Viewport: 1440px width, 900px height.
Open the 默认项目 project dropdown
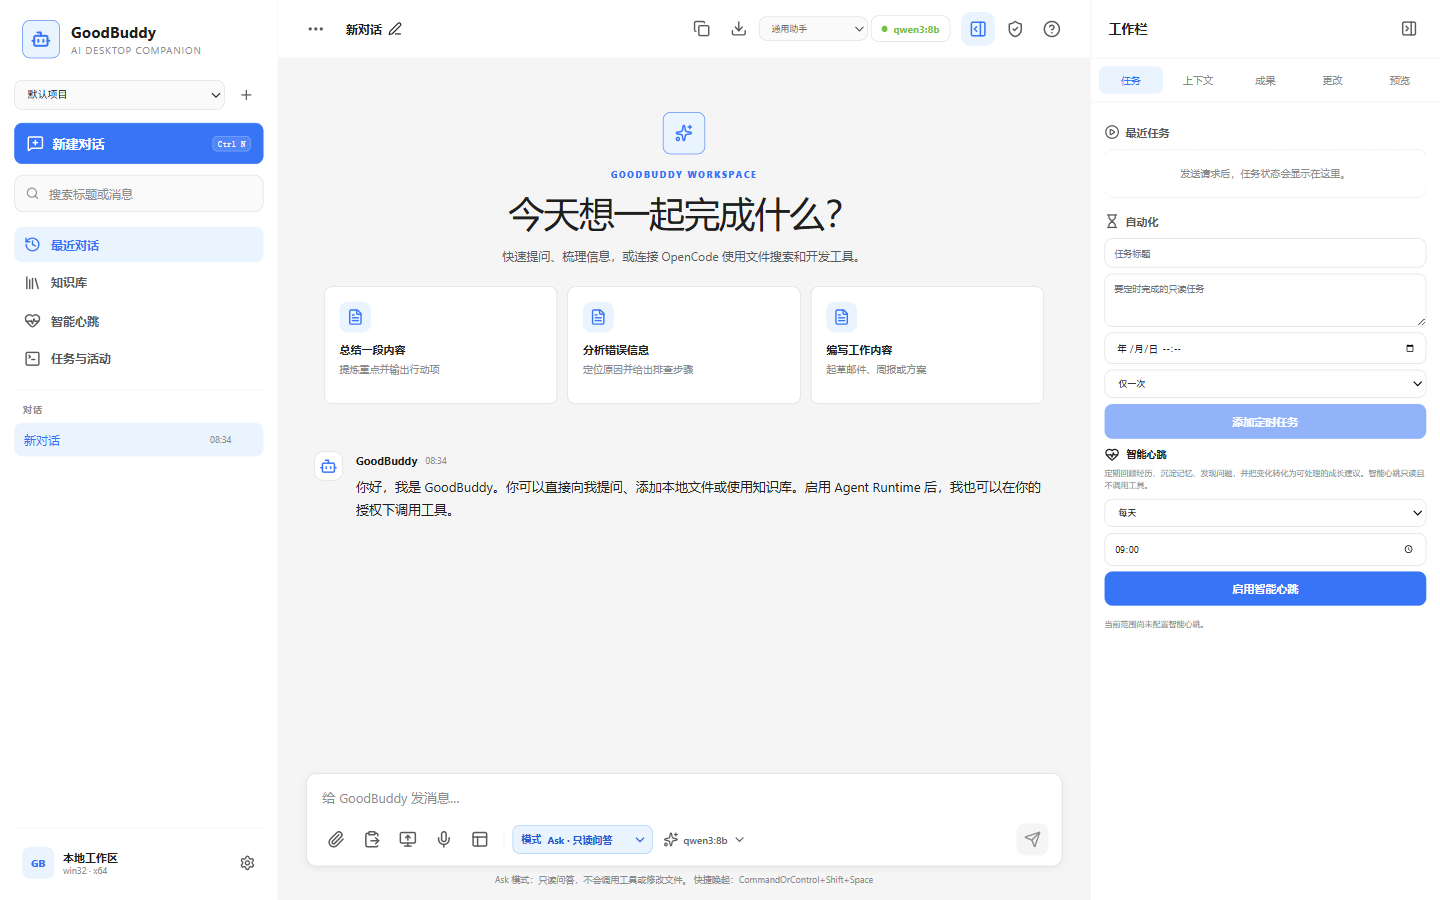(x=119, y=95)
